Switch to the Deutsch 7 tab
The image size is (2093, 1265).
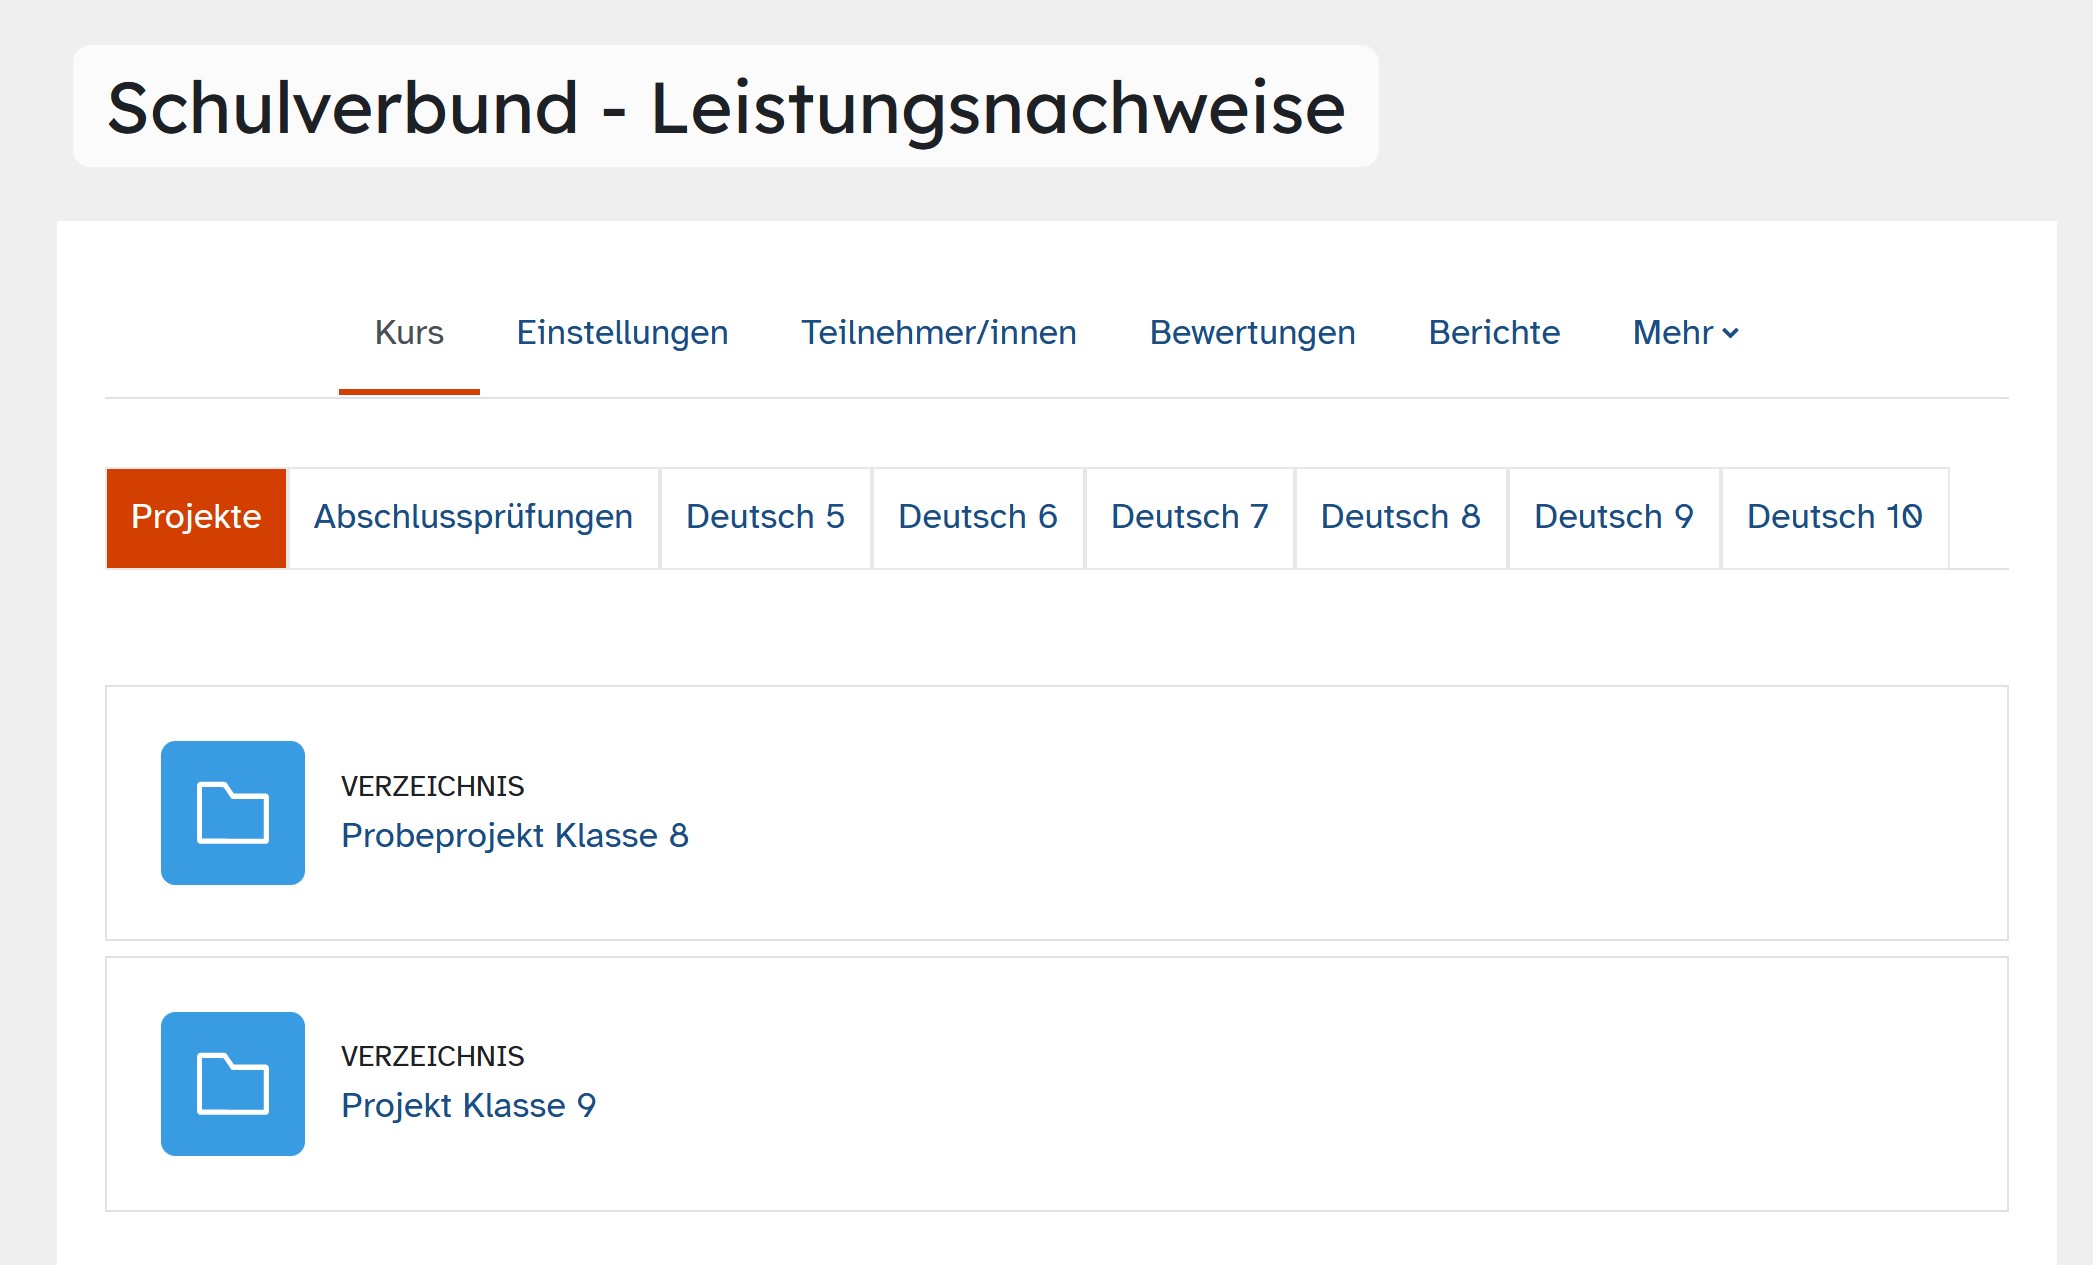(1190, 517)
